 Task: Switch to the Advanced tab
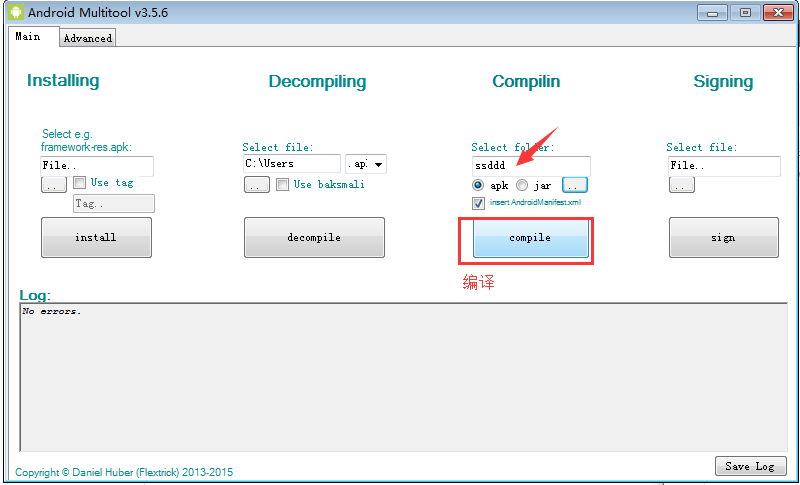click(88, 38)
